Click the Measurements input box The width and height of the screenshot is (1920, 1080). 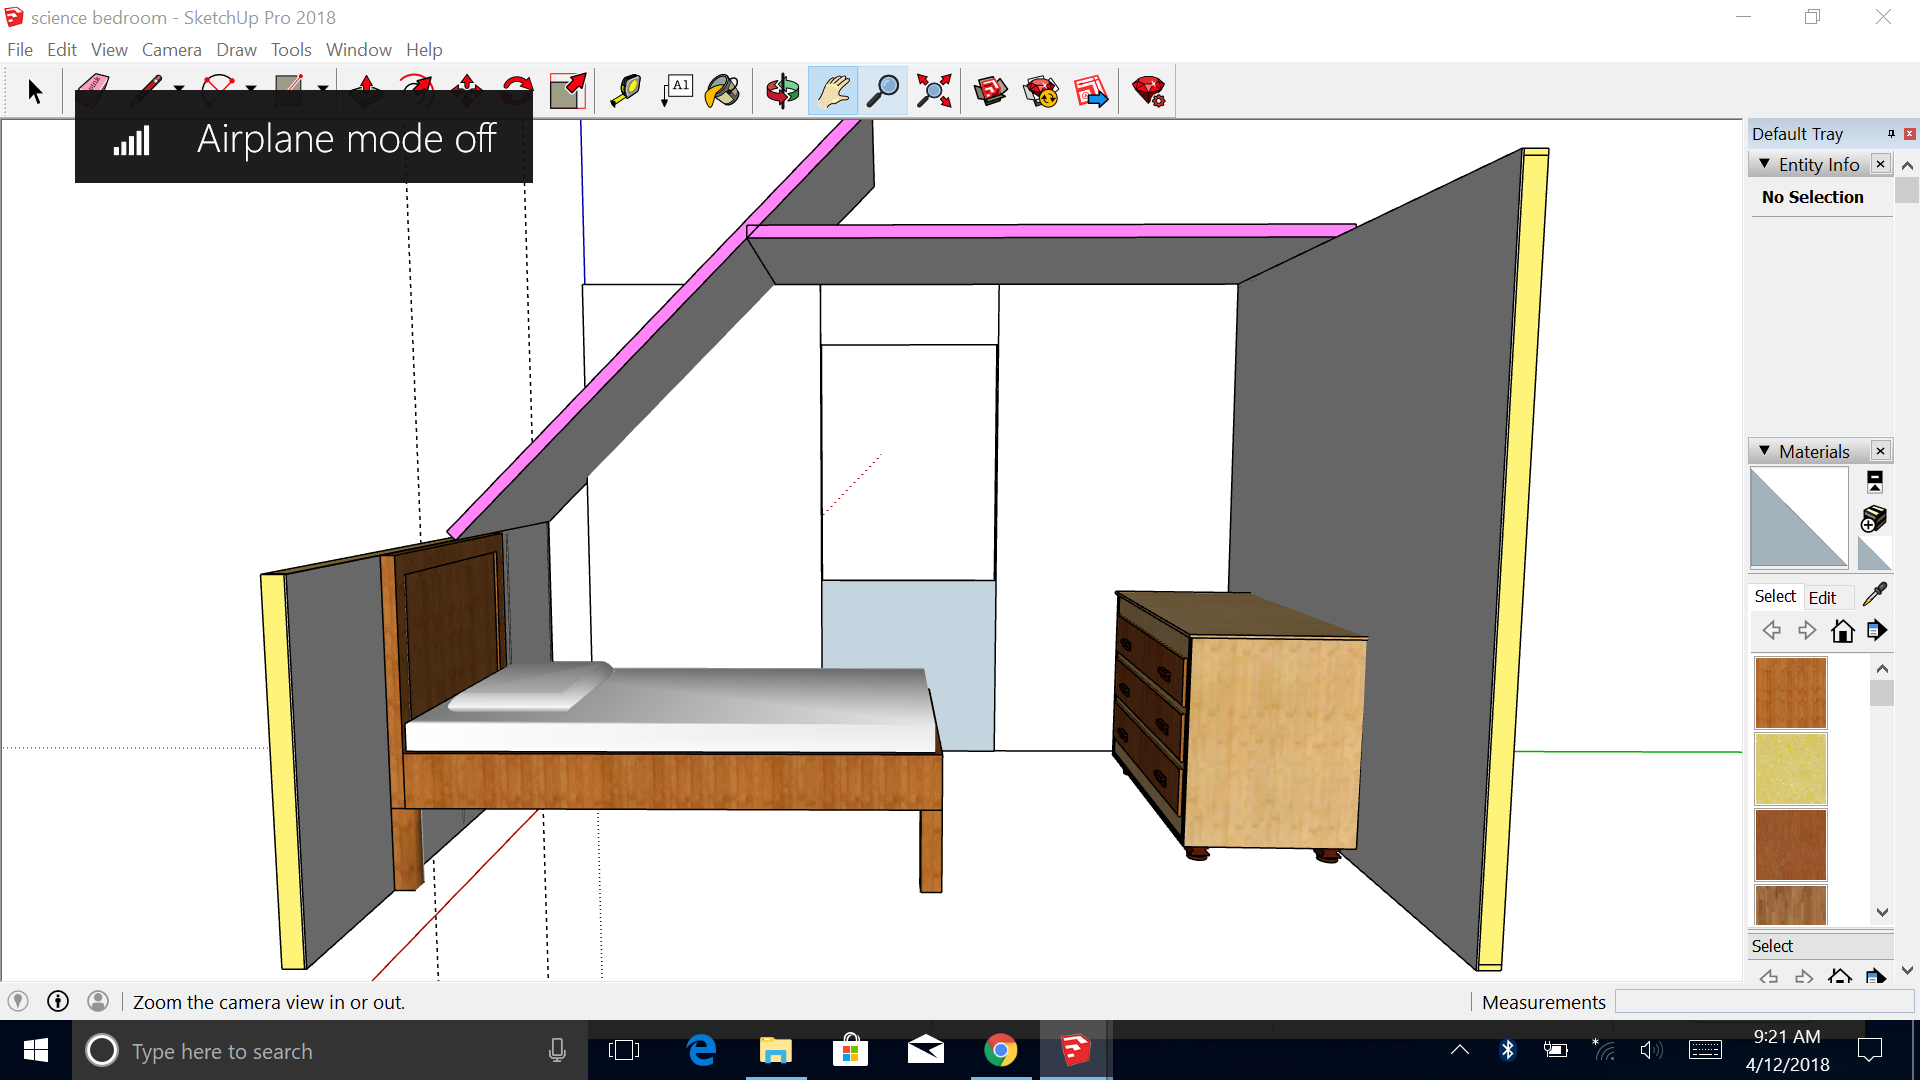click(x=1764, y=1002)
